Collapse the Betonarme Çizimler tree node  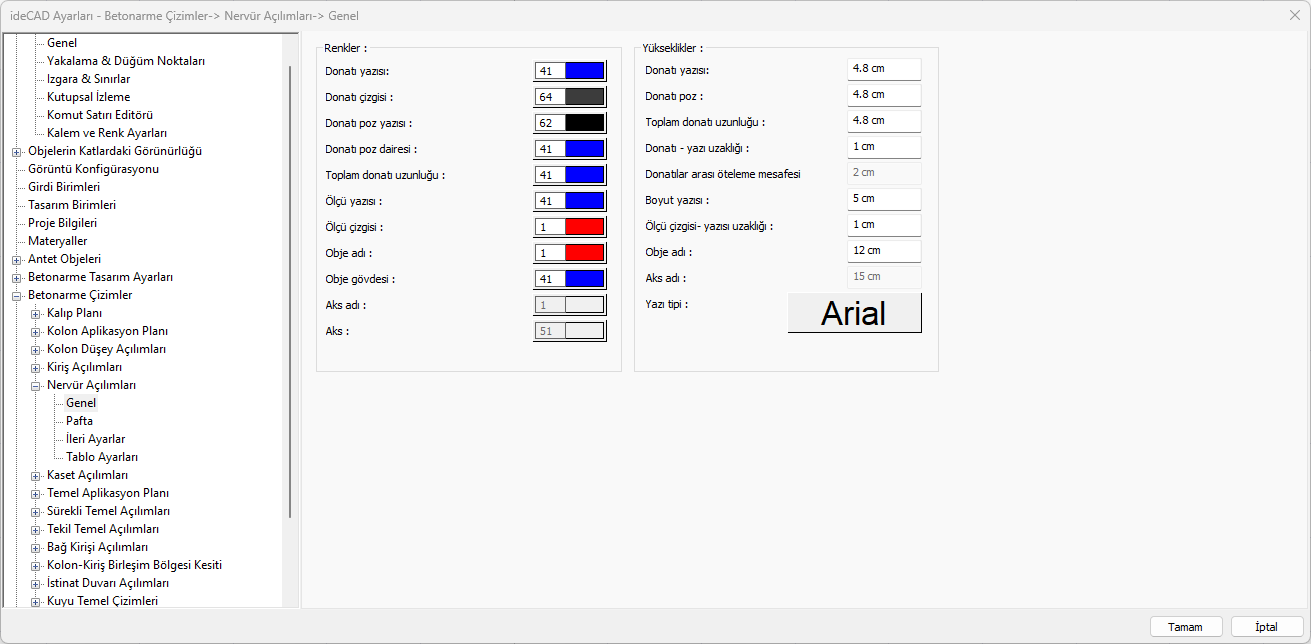coord(17,295)
